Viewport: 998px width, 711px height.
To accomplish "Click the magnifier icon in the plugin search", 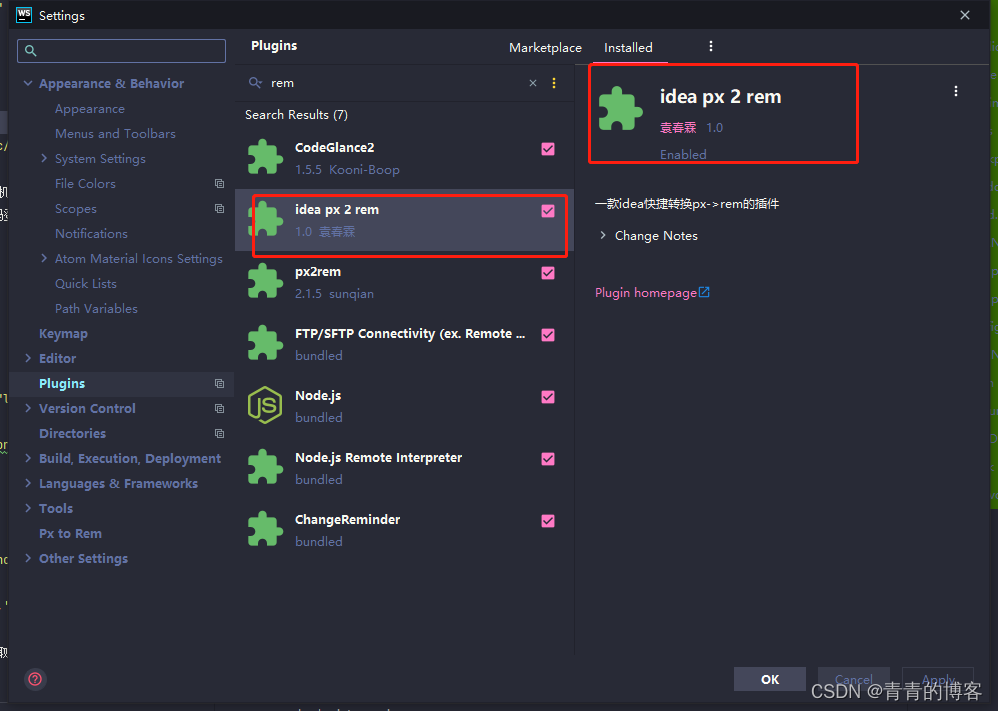I will pyautogui.click(x=255, y=83).
